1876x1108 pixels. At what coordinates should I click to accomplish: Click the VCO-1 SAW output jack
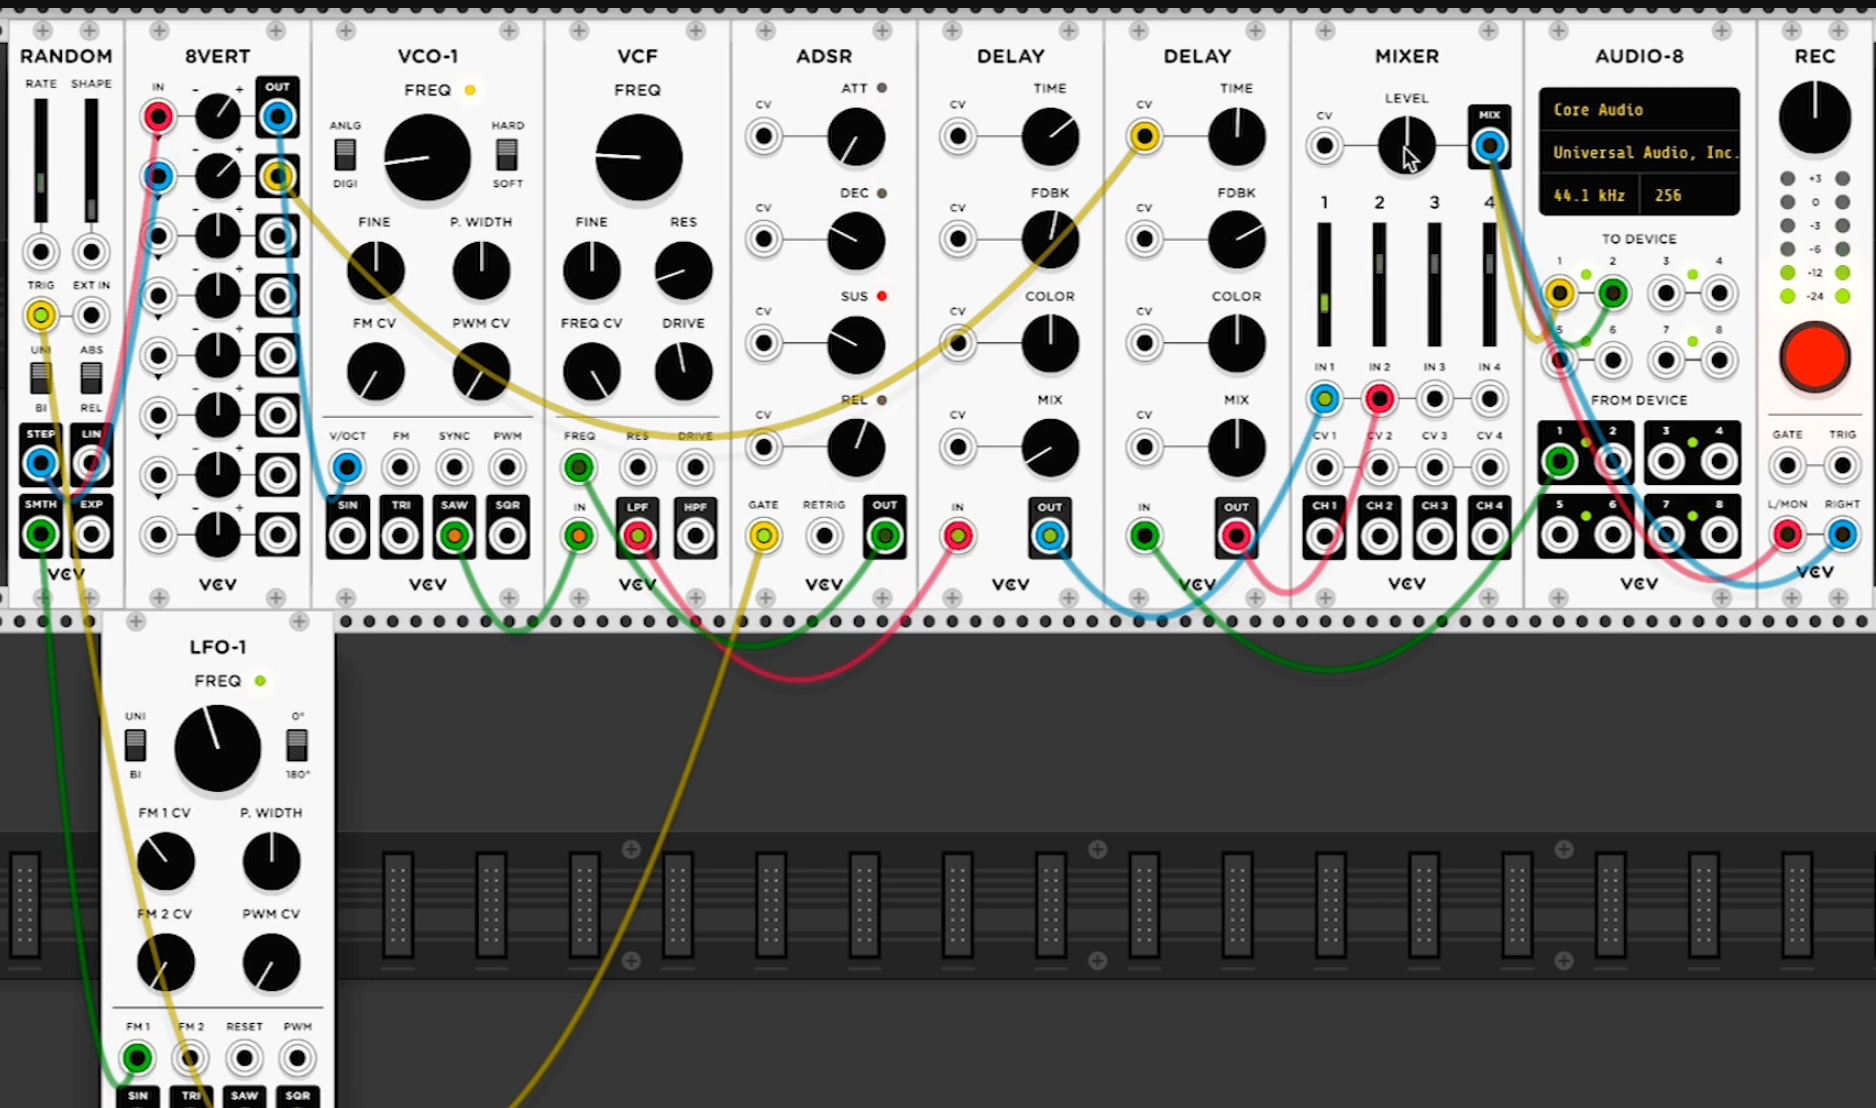coord(454,536)
